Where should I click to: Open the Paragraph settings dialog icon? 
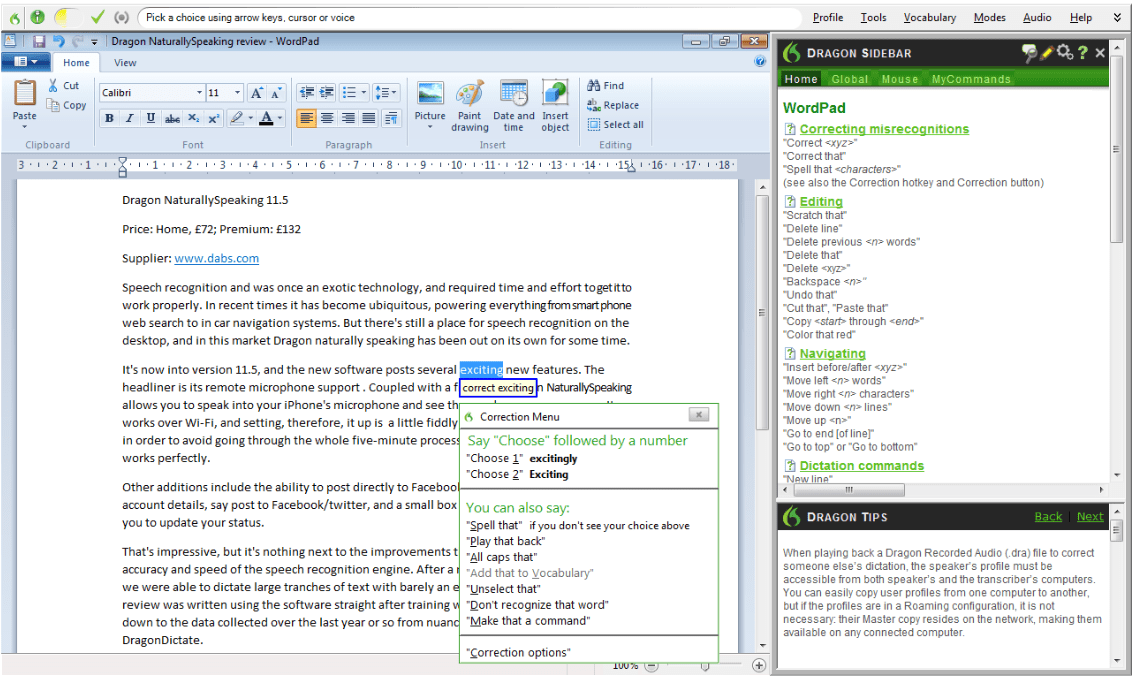(391, 118)
